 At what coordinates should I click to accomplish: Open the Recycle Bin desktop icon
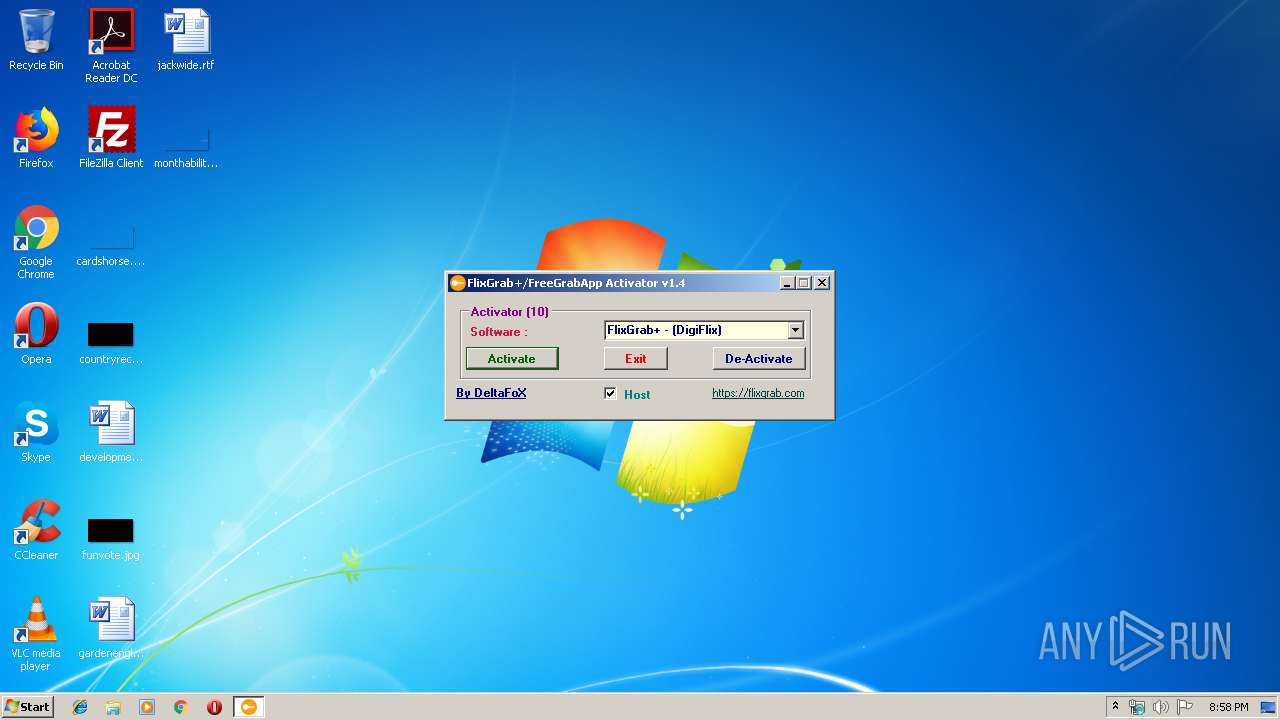coord(36,40)
